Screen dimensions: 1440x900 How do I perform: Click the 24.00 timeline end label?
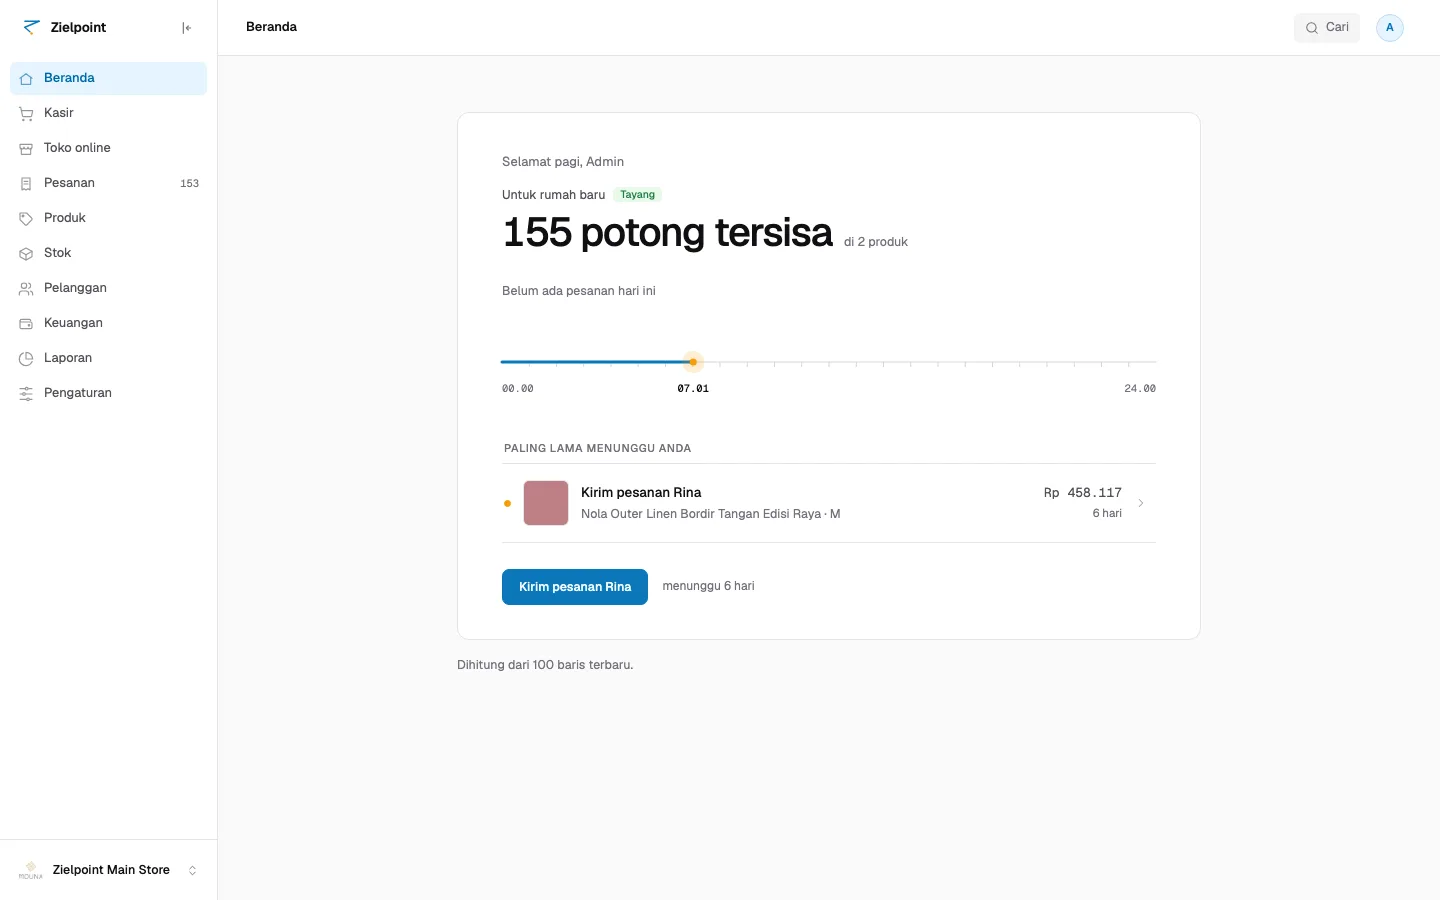pos(1140,388)
